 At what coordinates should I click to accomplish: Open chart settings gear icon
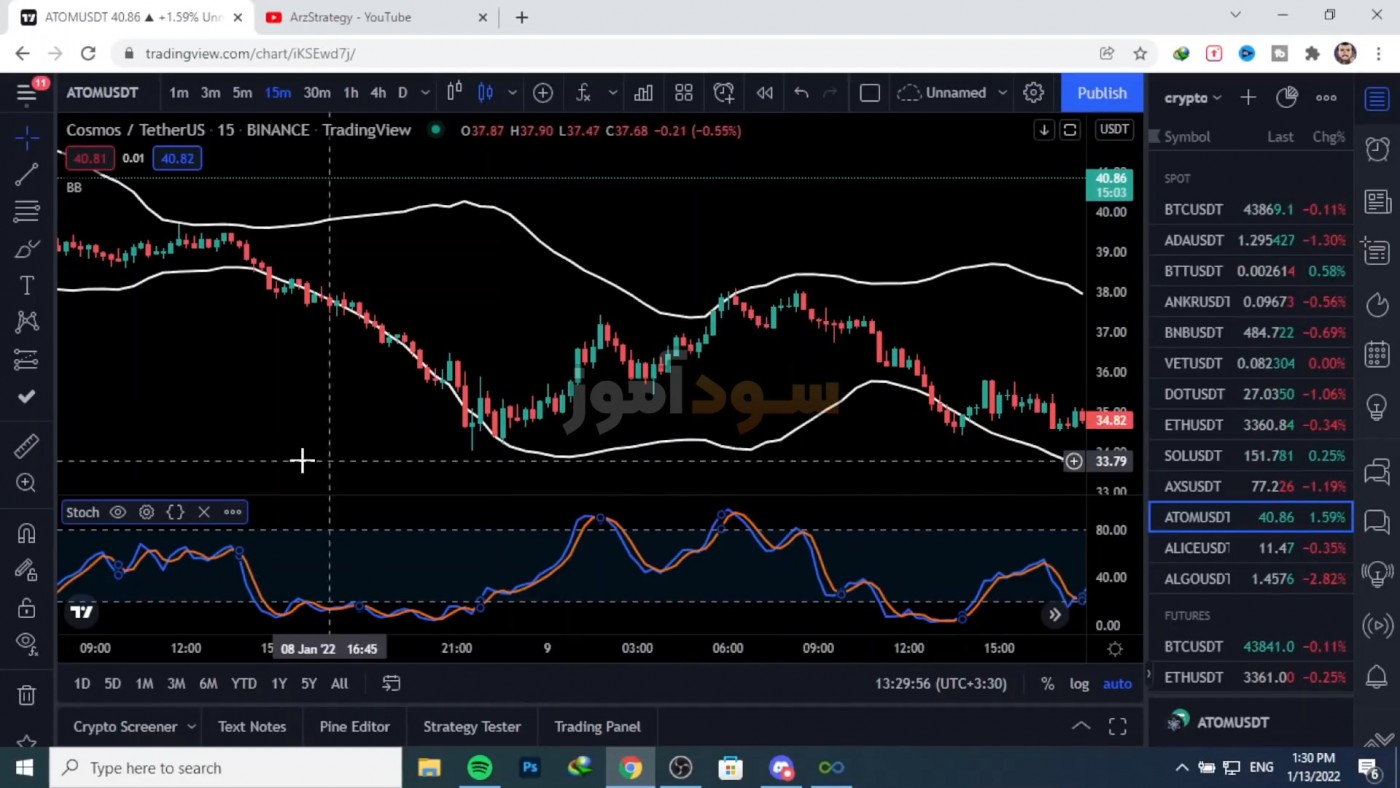click(1034, 93)
